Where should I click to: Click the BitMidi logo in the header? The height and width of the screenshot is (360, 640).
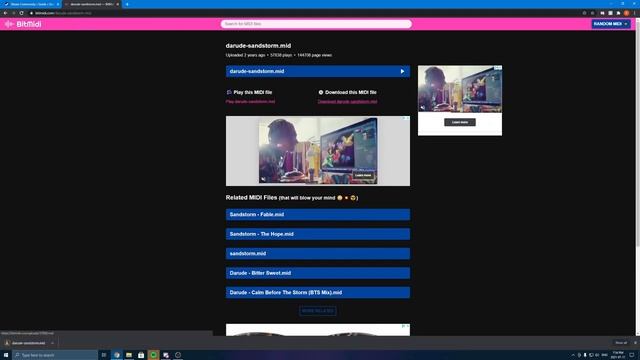[x=23, y=24]
